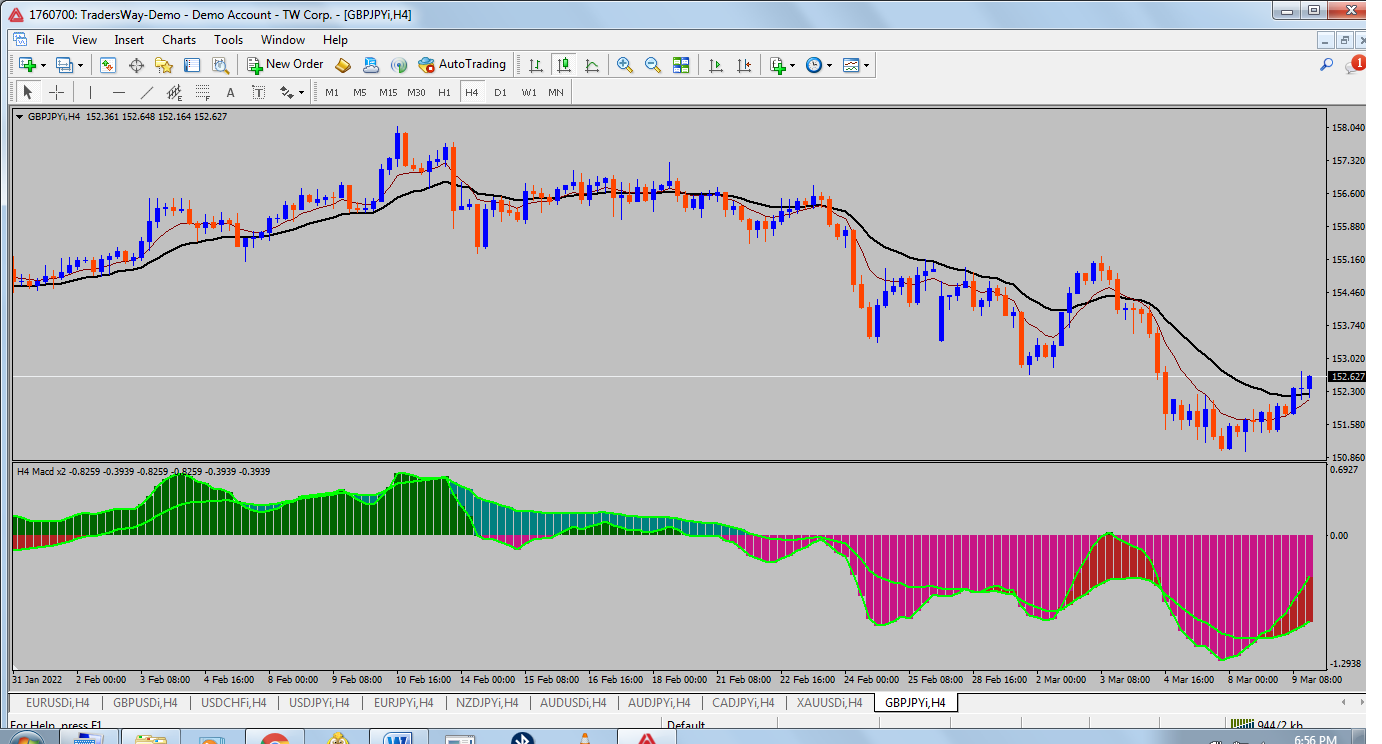Select the Text label 'A' tool

tap(230, 93)
